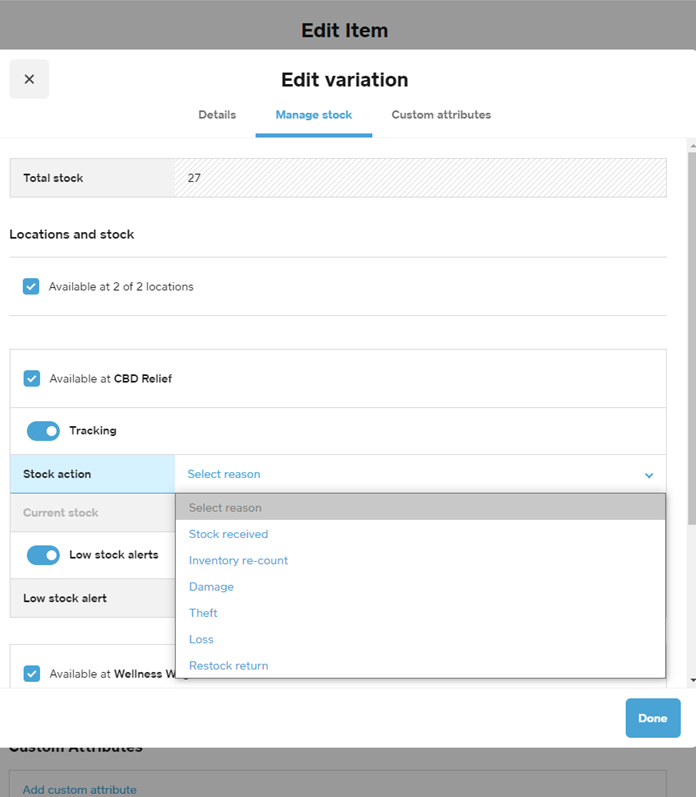Choose Restock return option

pyautogui.click(x=228, y=666)
